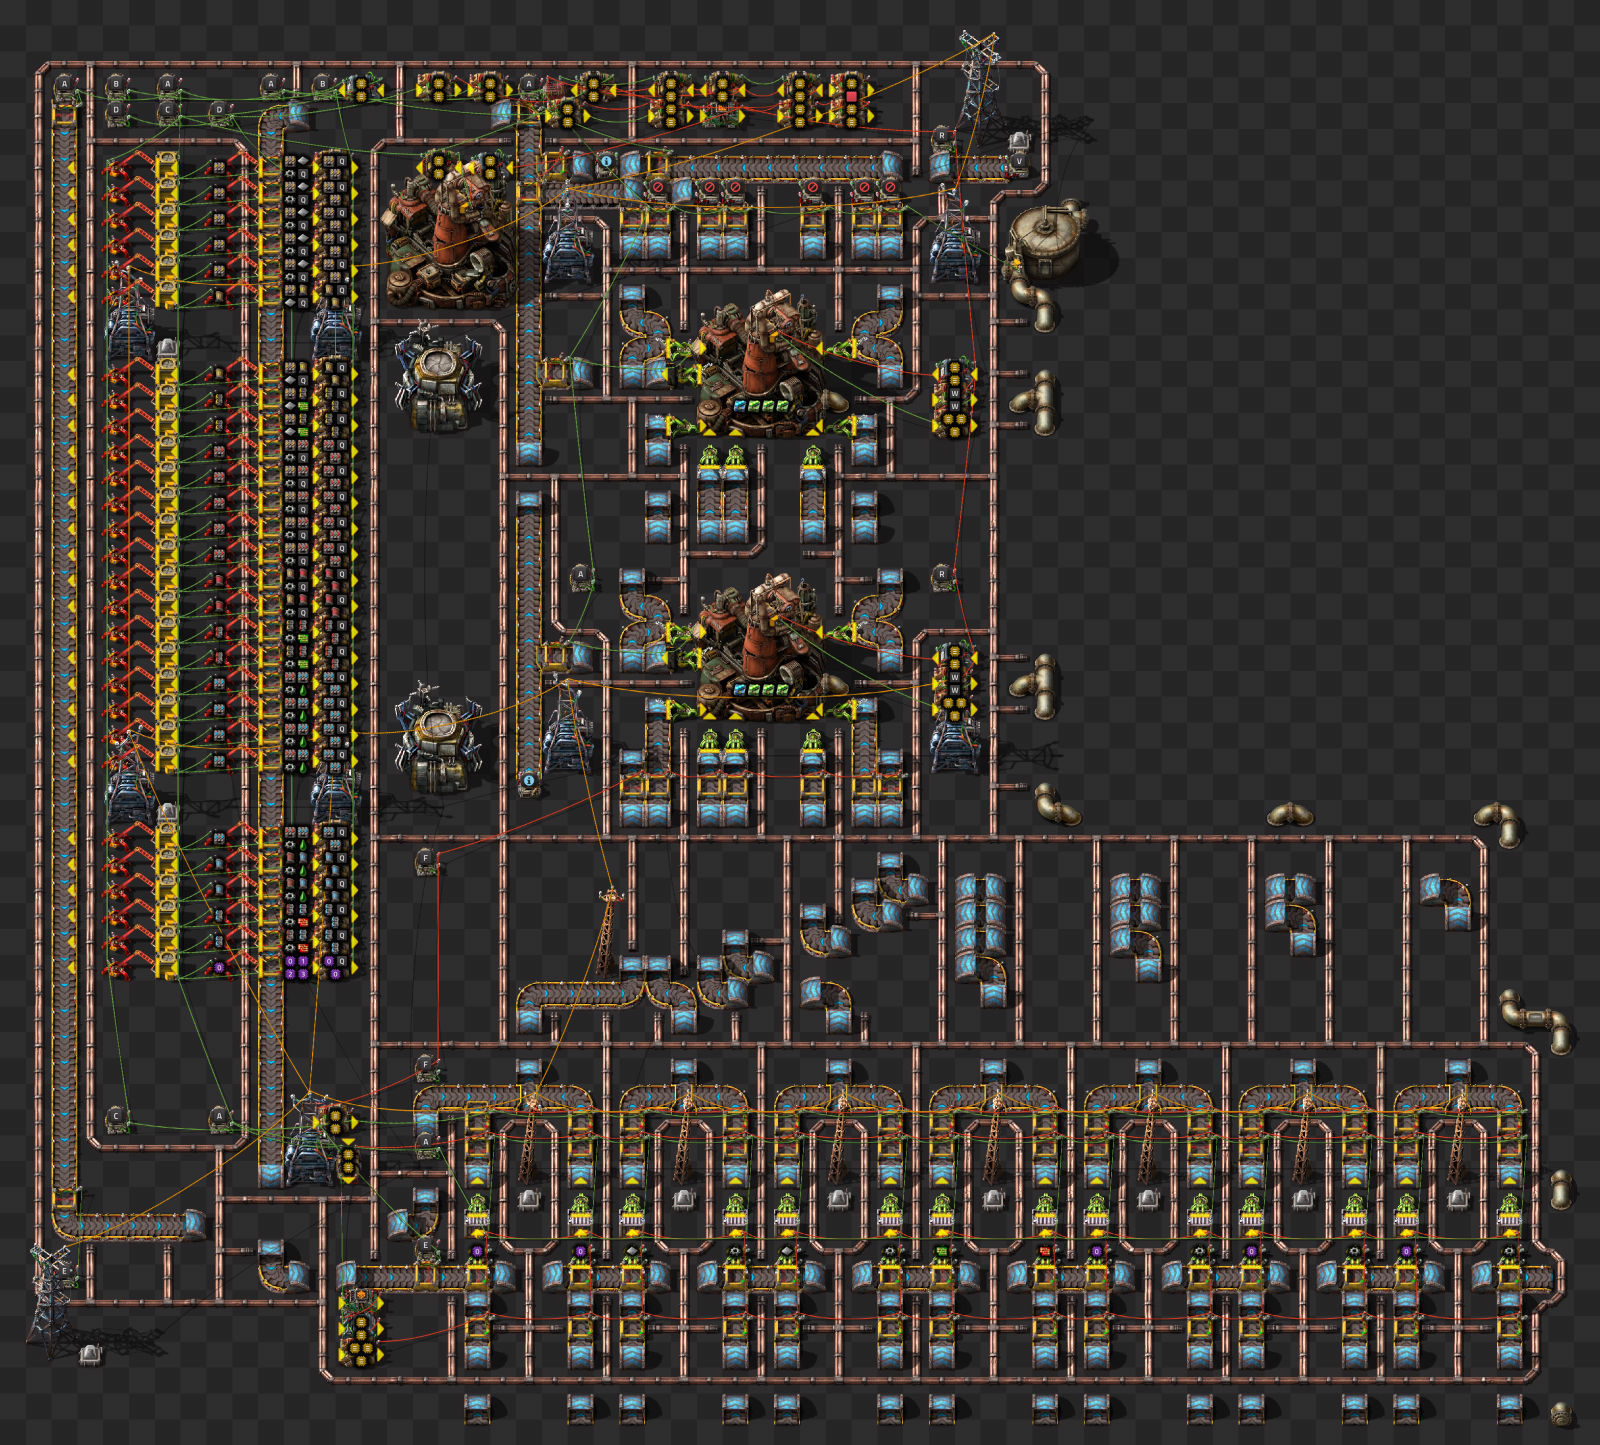Click the storage tank at the top right
This screenshot has width=1600, height=1445.
pyautogui.click(x=1047, y=243)
